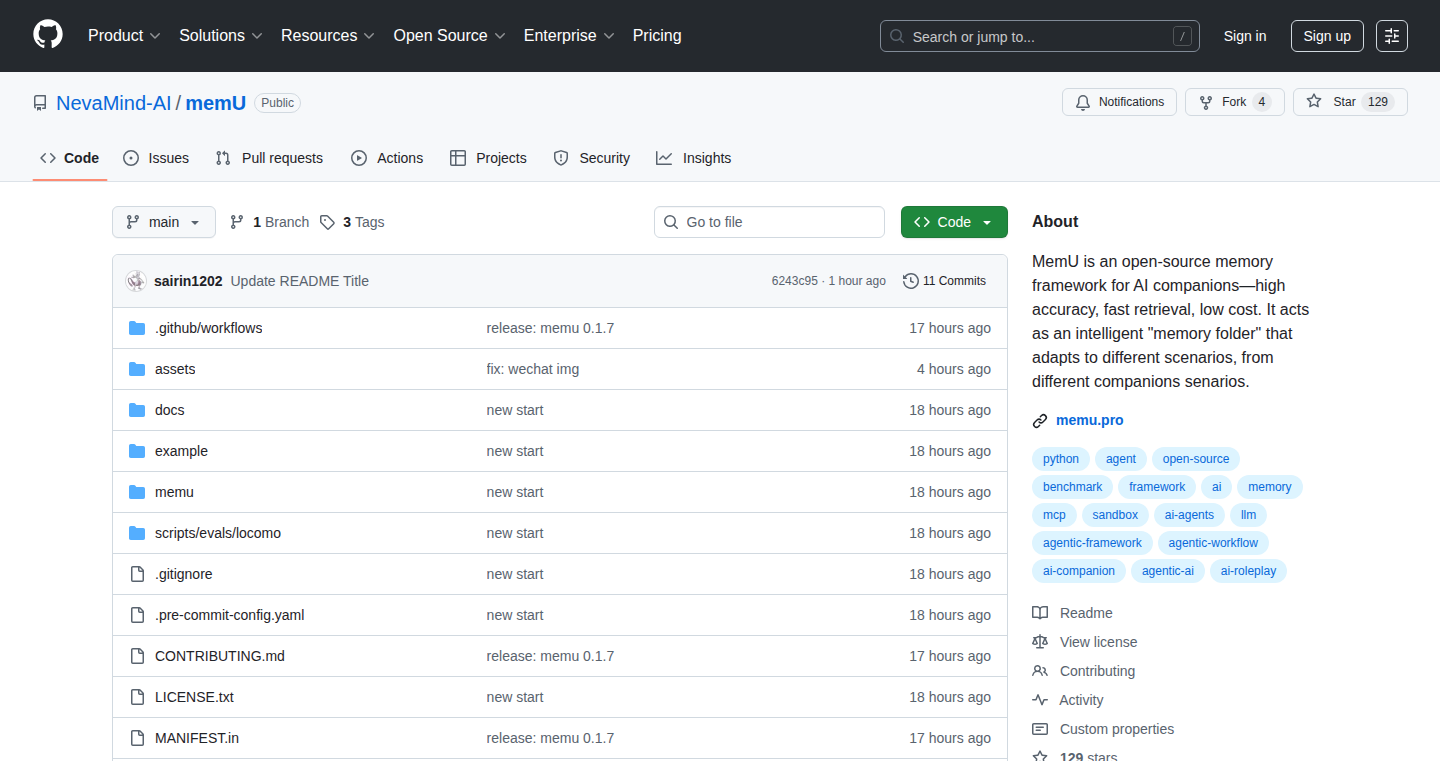Go to the GitHub homepage logo

coord(48,36)
